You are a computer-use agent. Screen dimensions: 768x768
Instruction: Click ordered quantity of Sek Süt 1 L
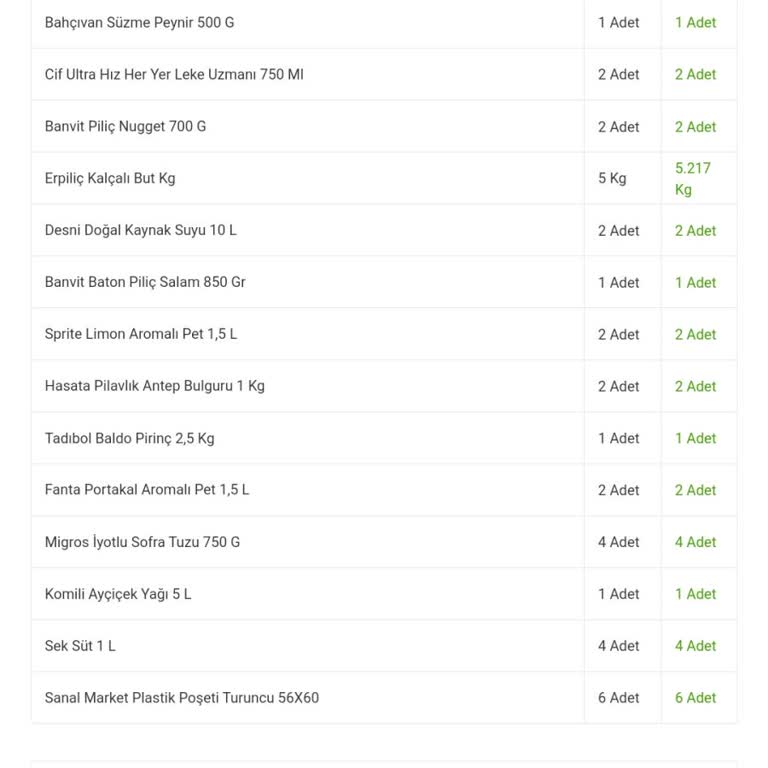pos(618,646)
